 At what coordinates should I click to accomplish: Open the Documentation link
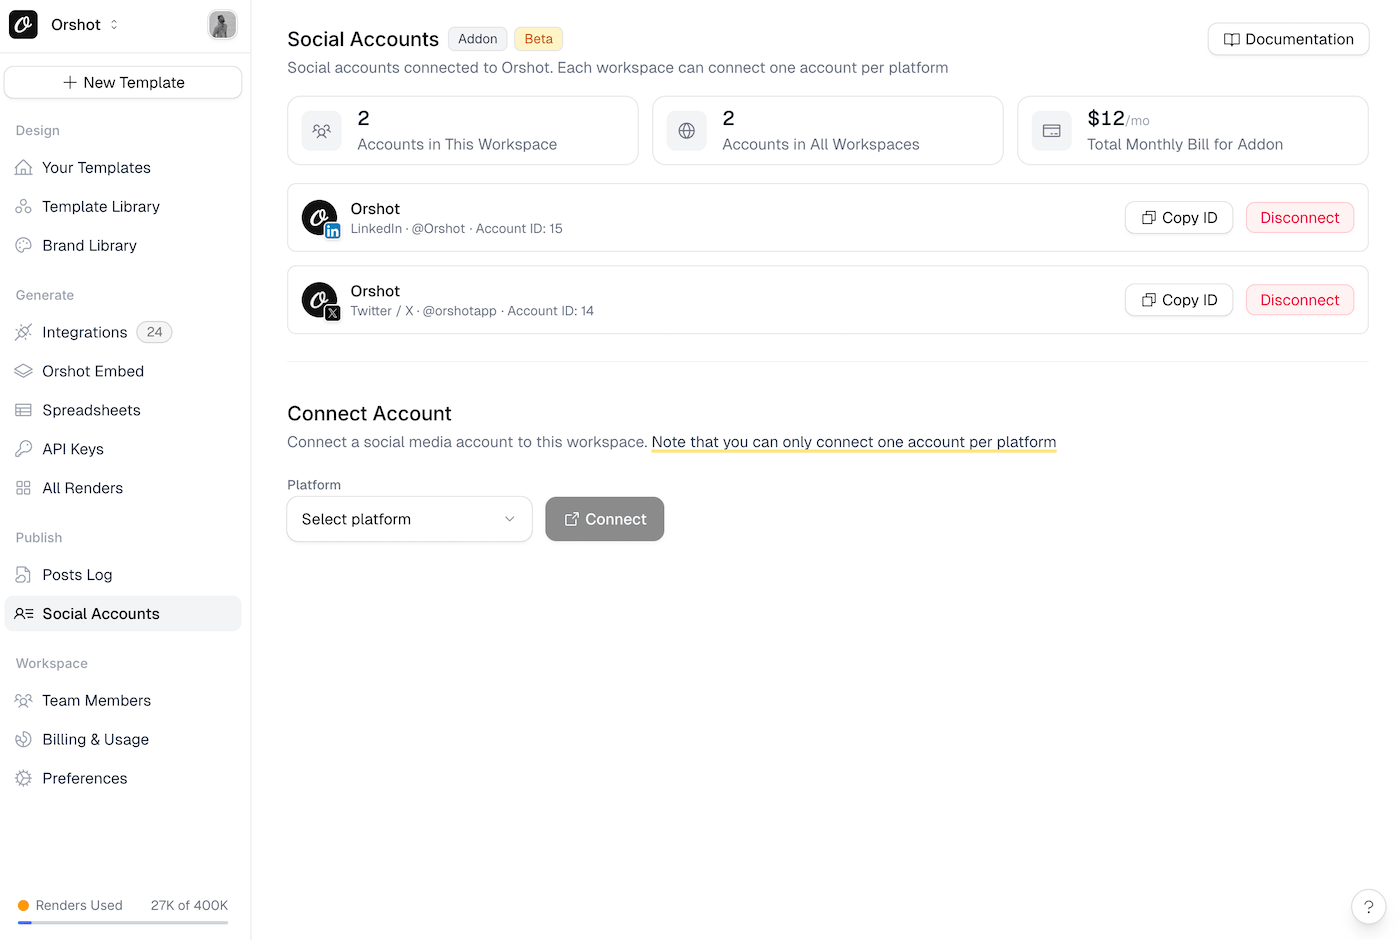pyautogui.click(x=1288, y=40)
